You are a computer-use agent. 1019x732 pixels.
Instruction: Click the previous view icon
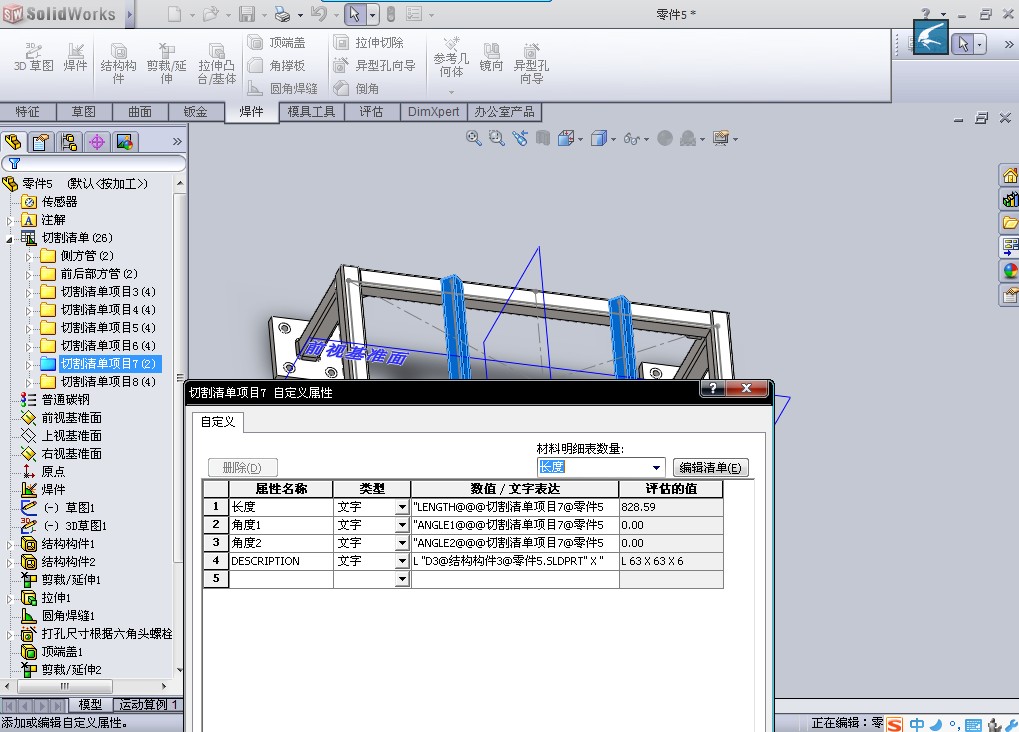(x=520, y=138)
